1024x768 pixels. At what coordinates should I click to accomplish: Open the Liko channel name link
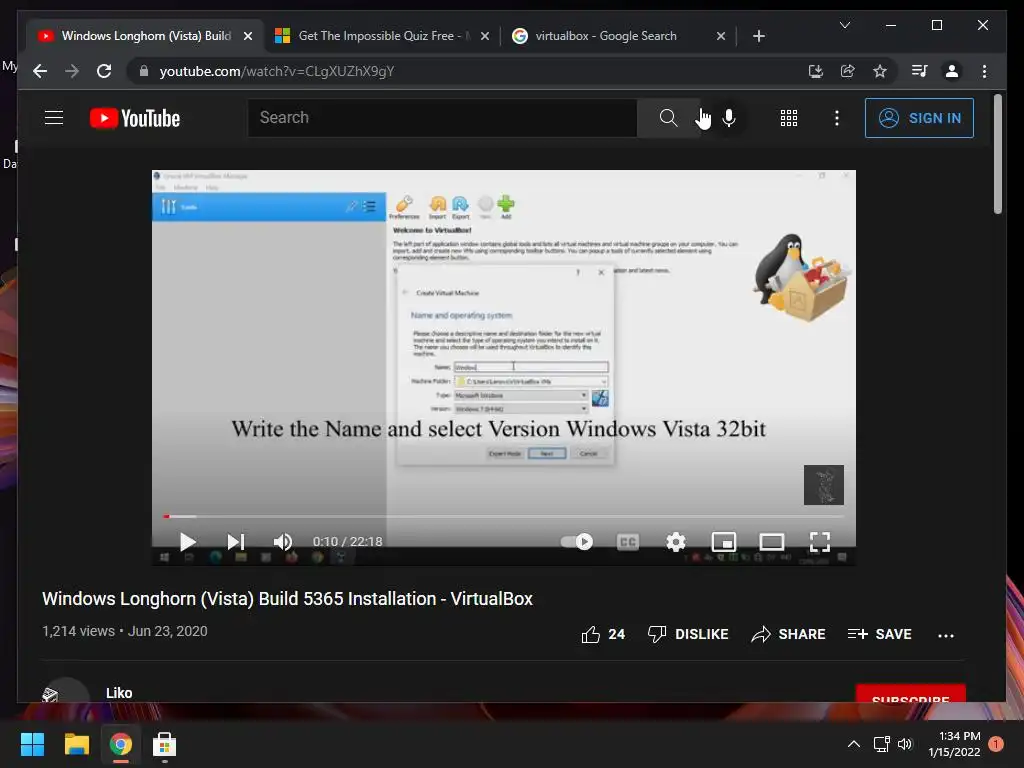pyautogui.click(x=119, y=693)
